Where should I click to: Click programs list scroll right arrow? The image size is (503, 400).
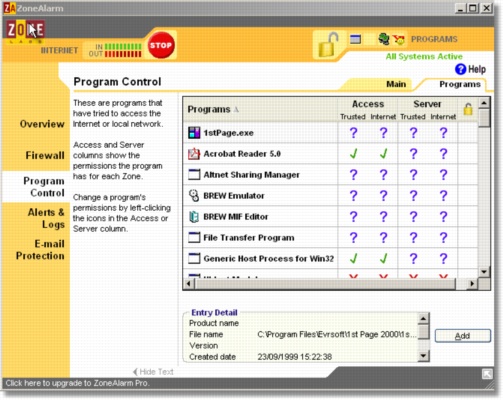[472, 284]
